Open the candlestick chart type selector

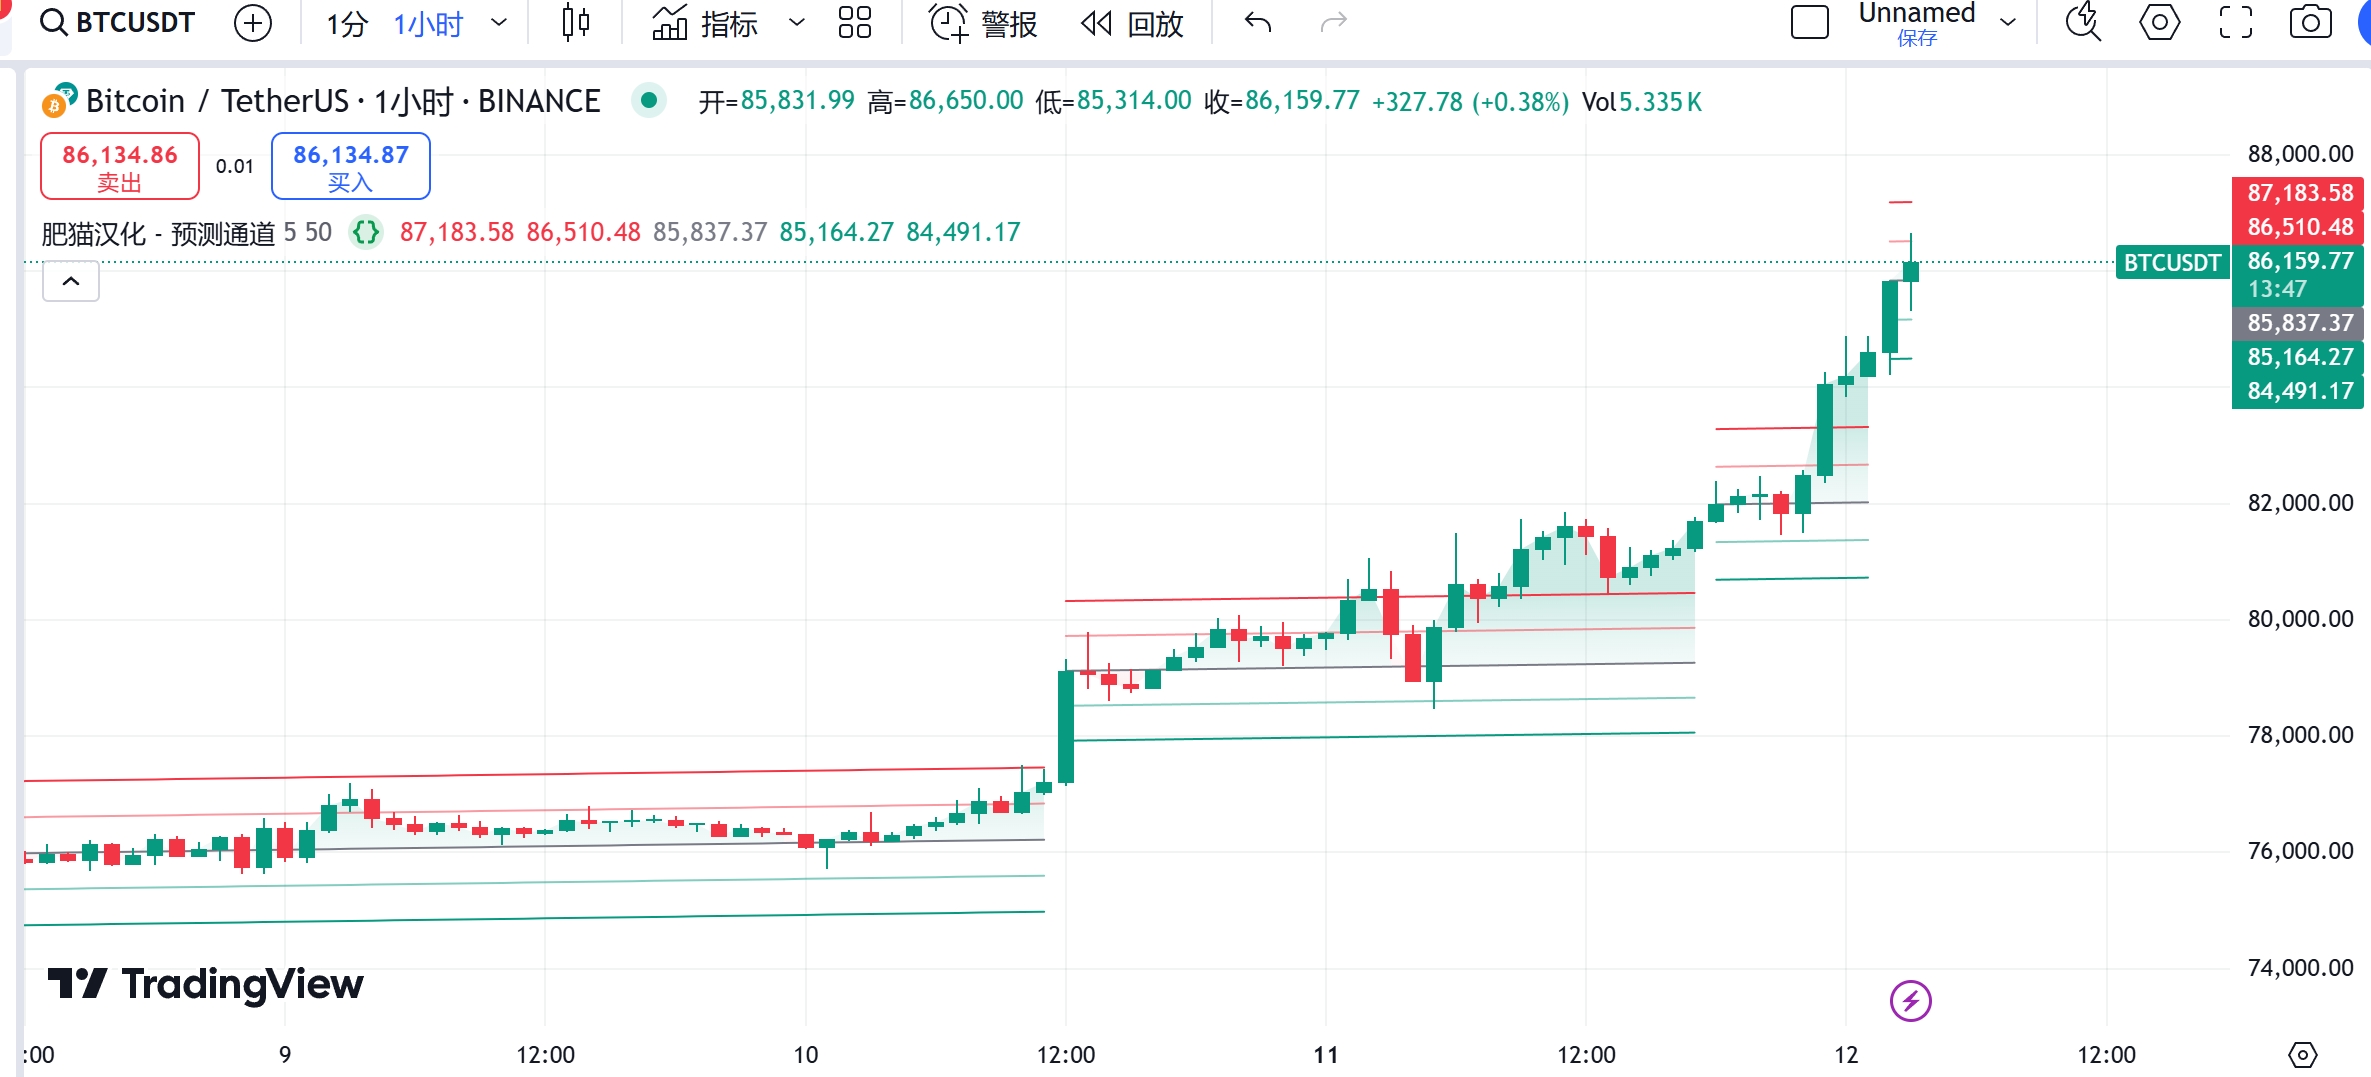(x=576, y=22)
